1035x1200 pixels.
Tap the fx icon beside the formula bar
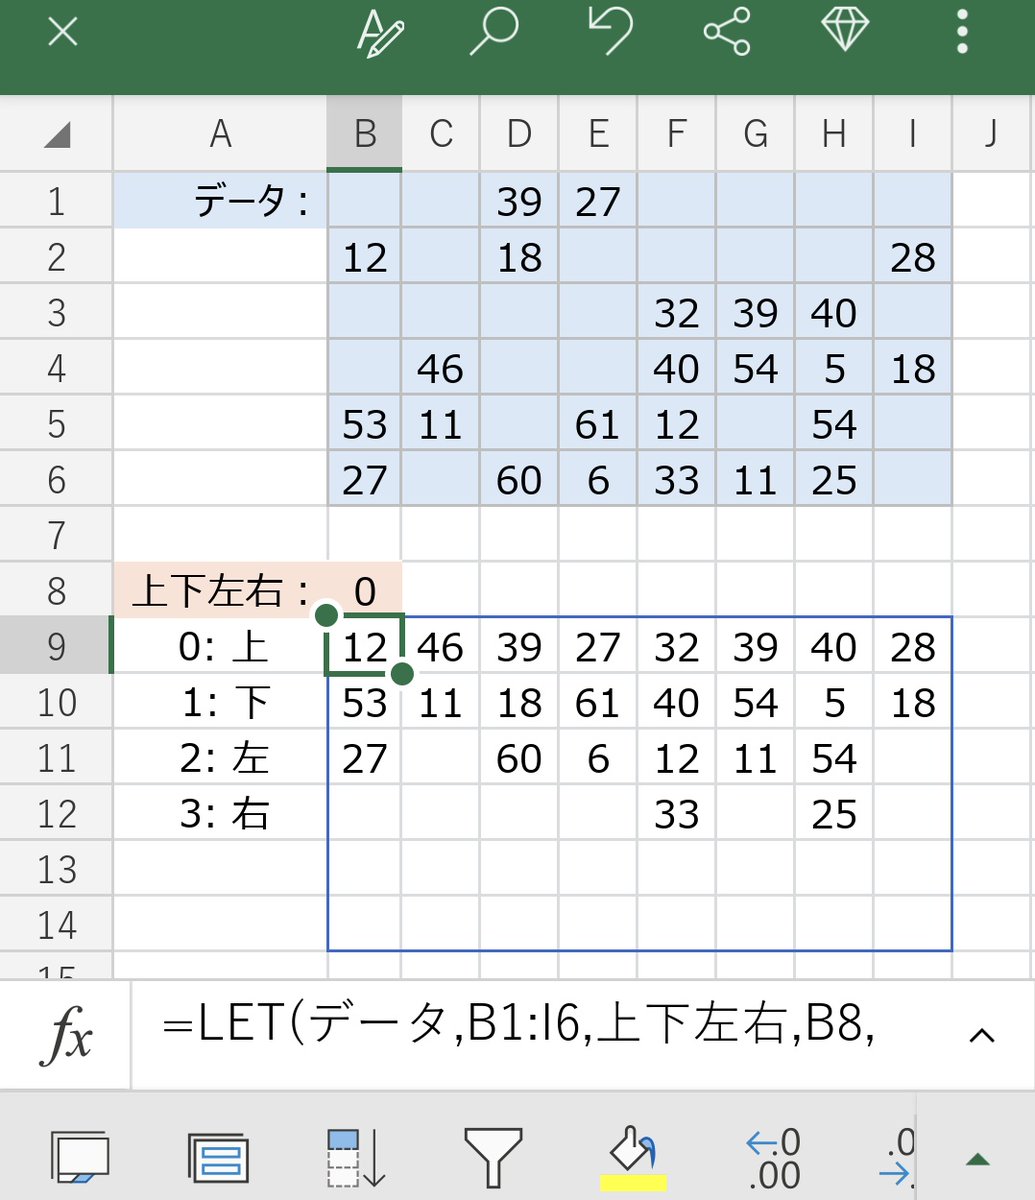tap(64, 1035)
